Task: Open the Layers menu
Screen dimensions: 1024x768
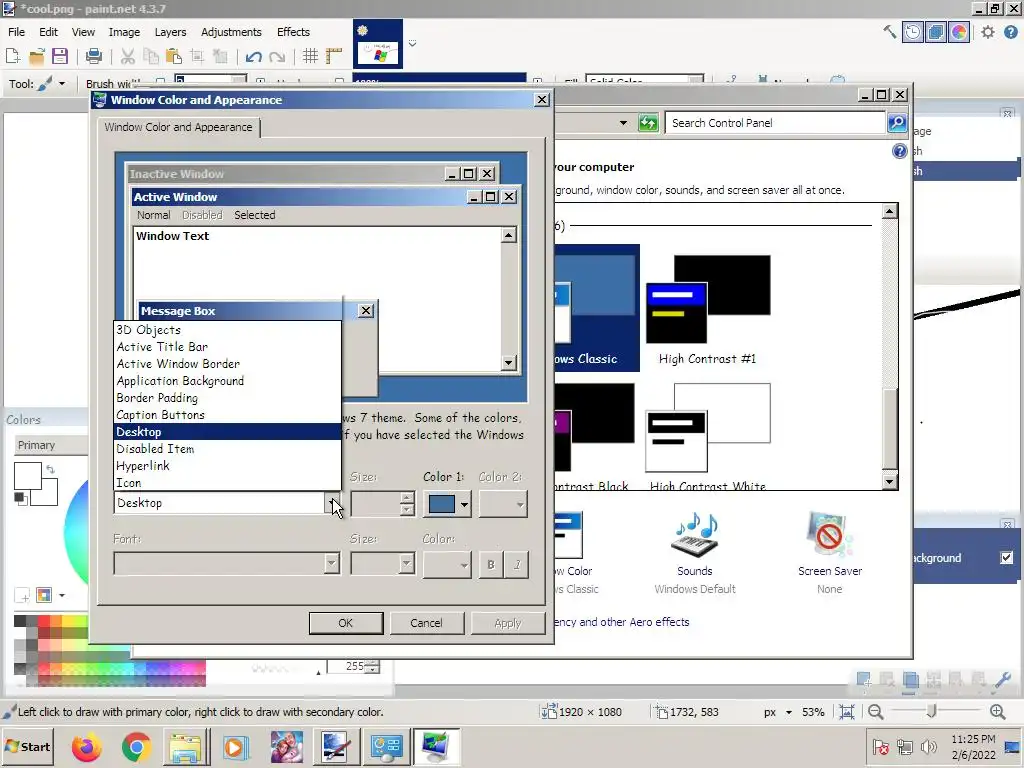Action: click(170, 32)
